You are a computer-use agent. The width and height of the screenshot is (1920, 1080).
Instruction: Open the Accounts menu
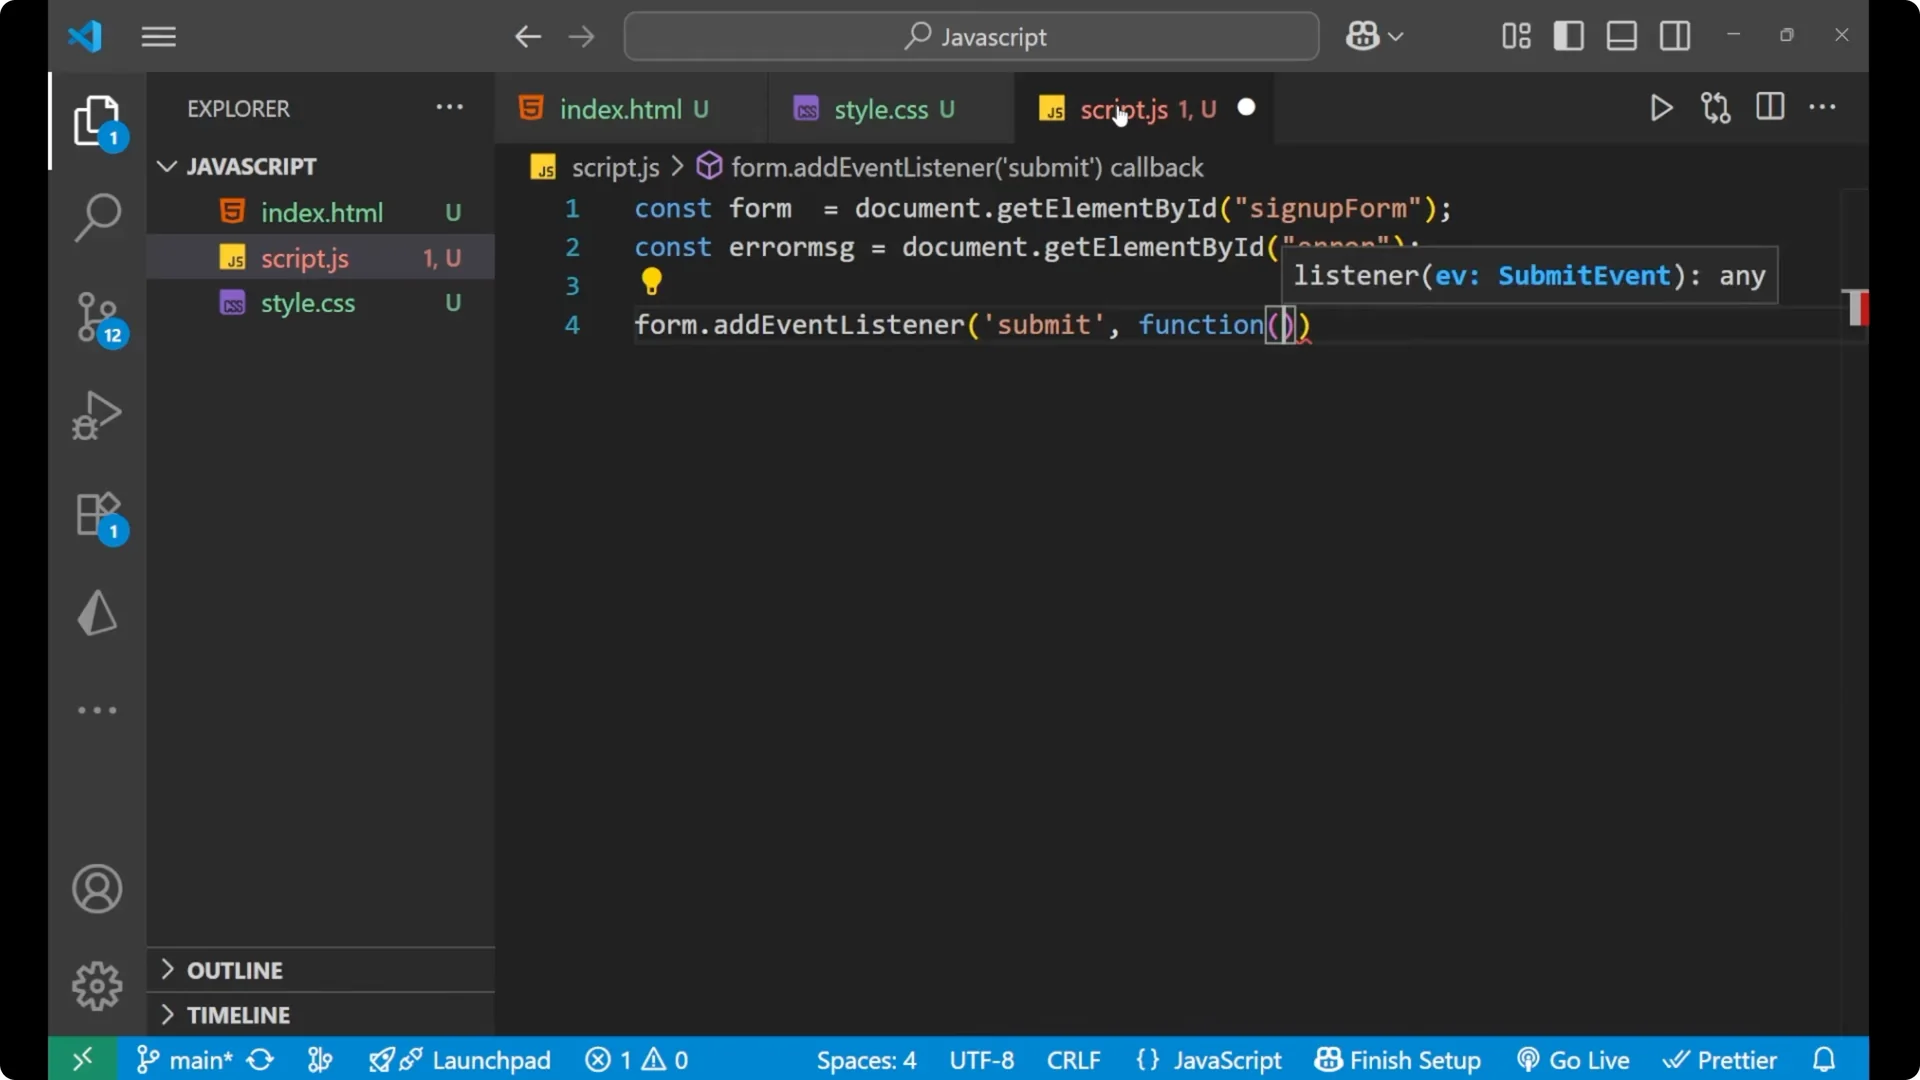coord(97,889)
